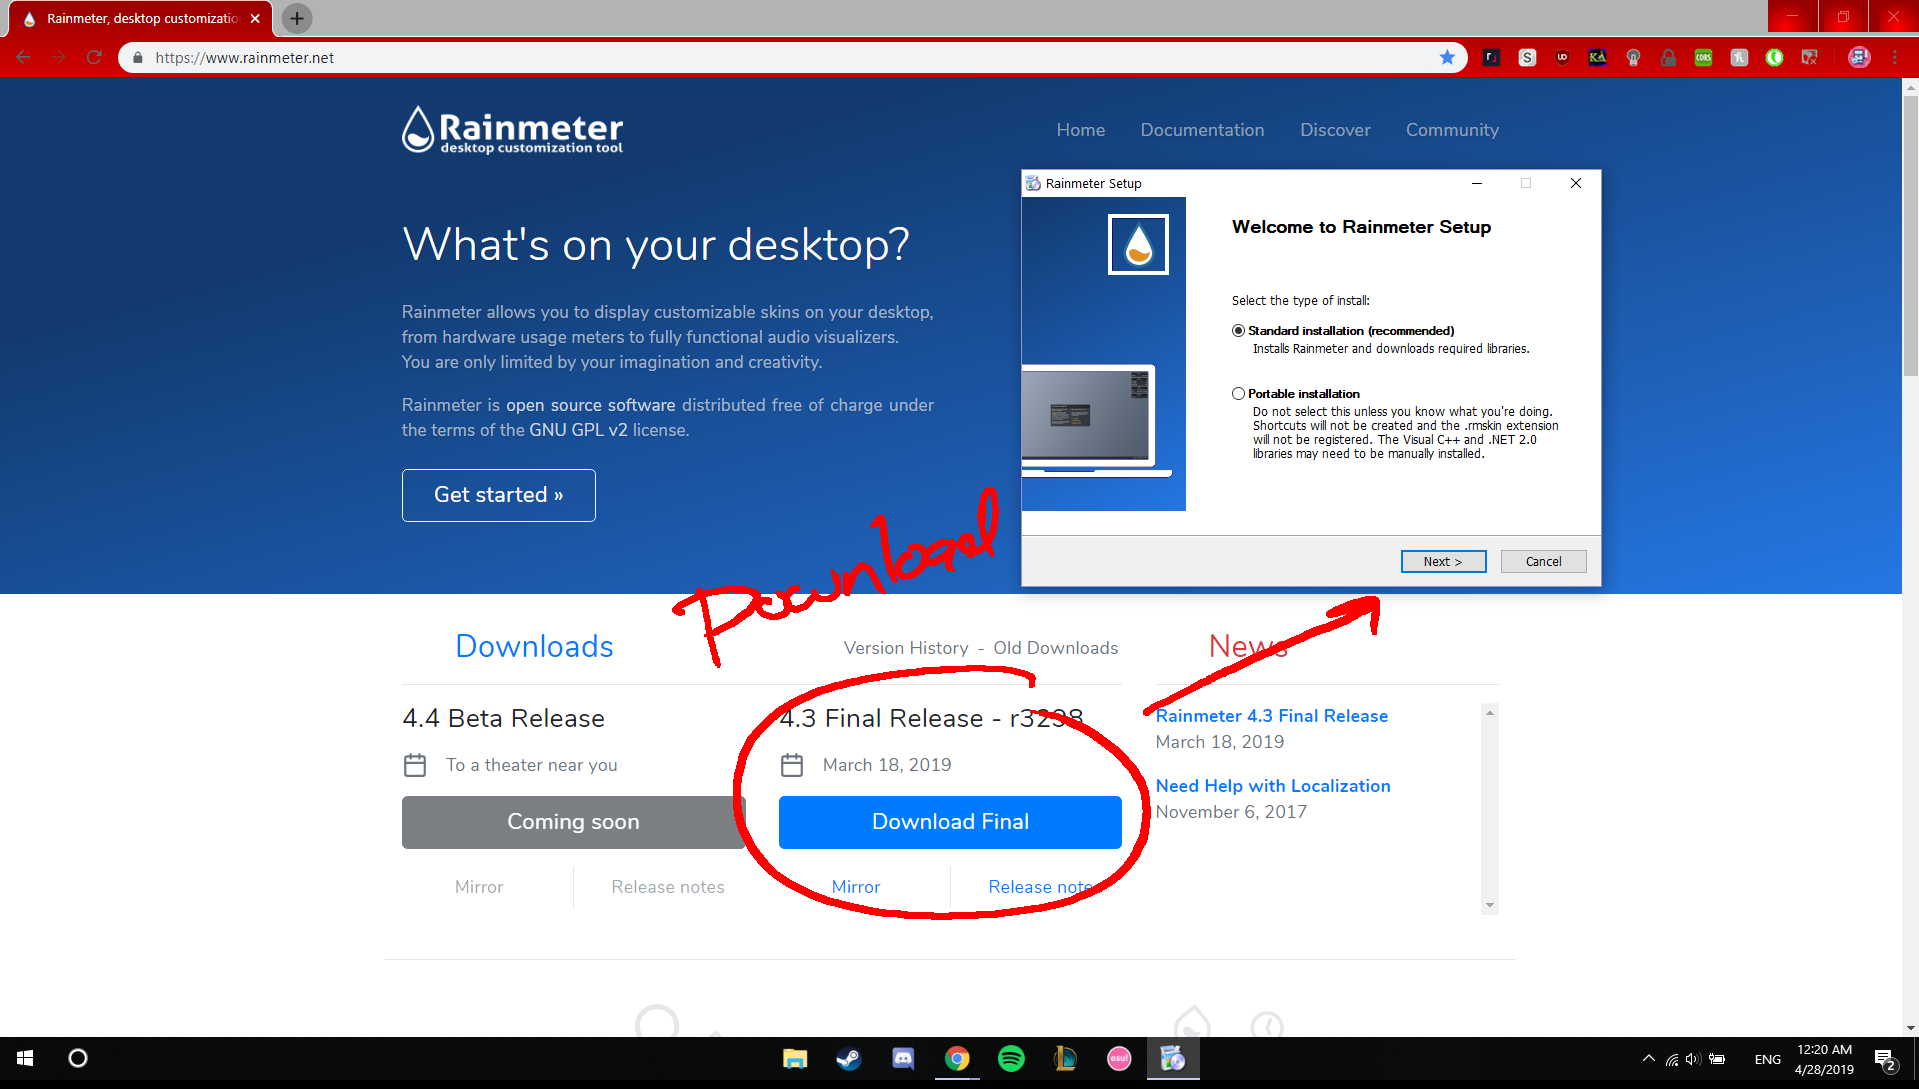This screenshot has width=1919, height=1089.
Task: Click Next in the Rainmeter Setup dialog
Action: [1443, 561]
